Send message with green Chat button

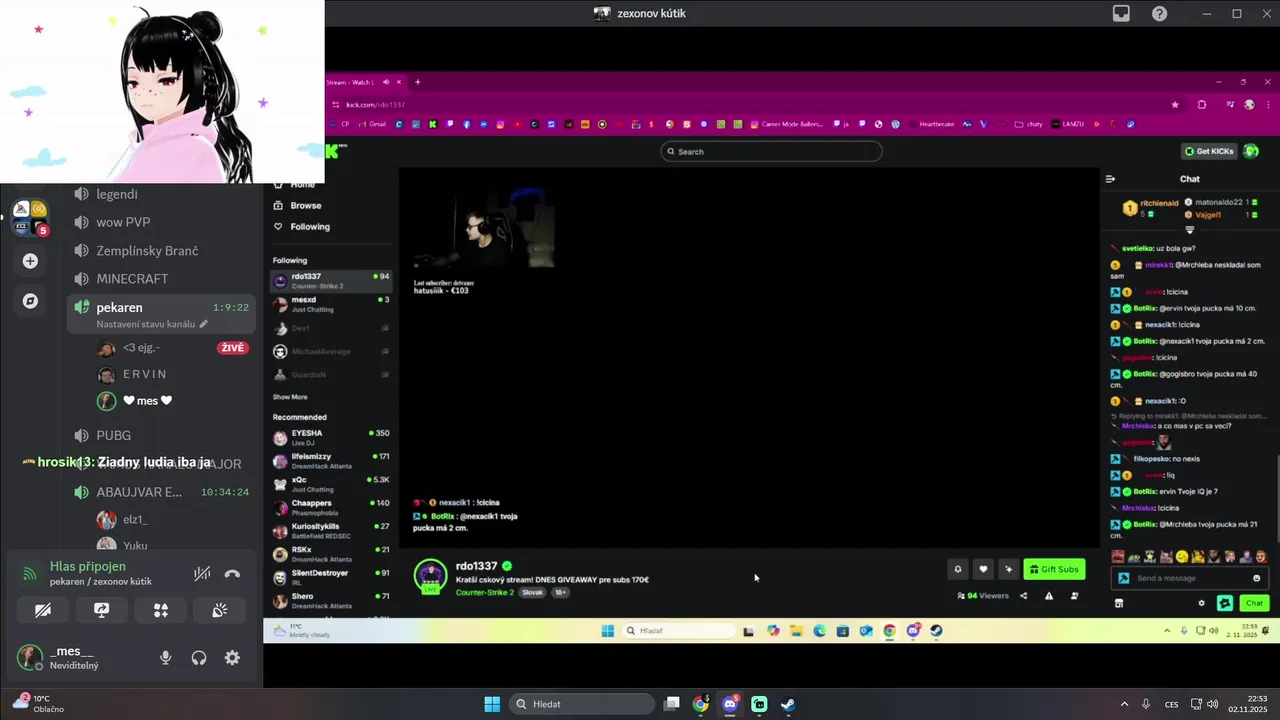pyautogui.click(x=1254, y=603)
